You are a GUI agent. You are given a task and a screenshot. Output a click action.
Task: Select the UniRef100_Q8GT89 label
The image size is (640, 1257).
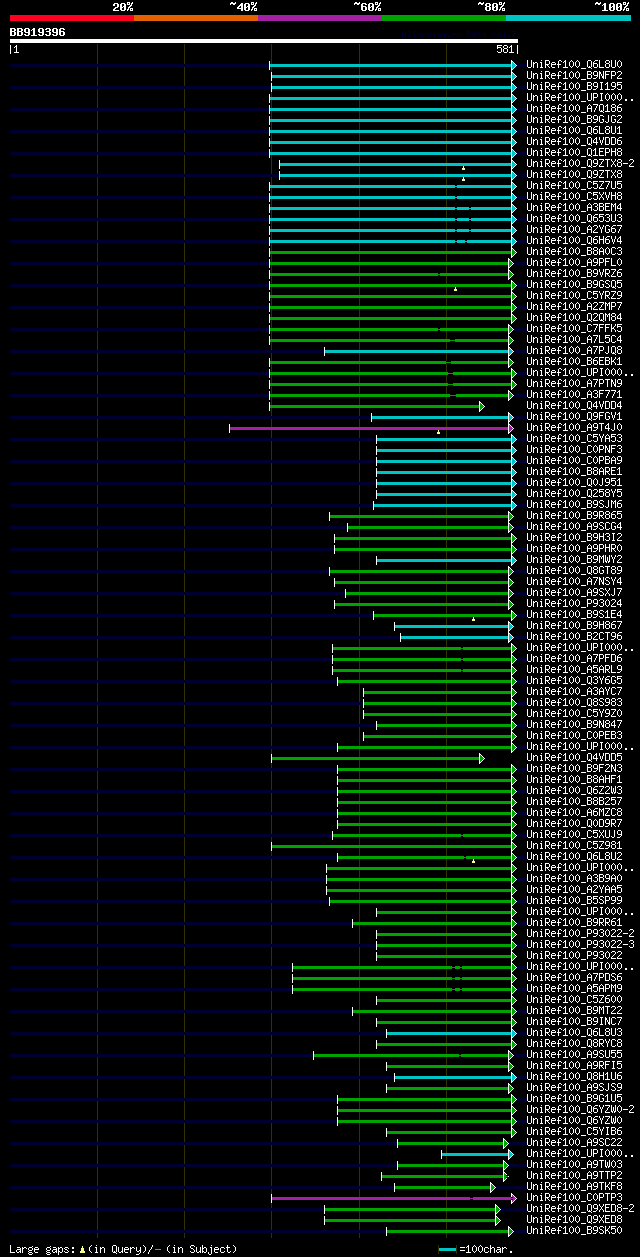pos(574,571)
